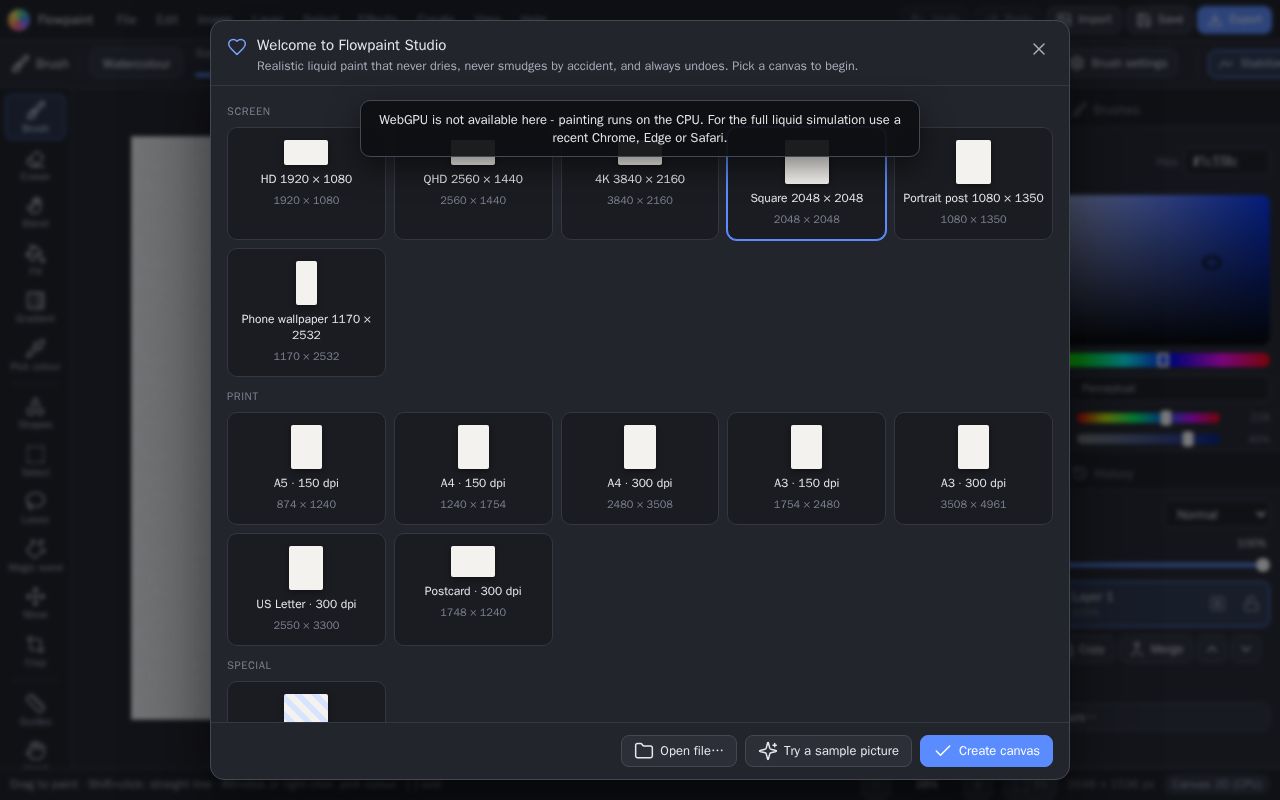Select the Postcard · 300 dpi preset
Viewport: 1280px width, 800px height.
click(473, 589)
